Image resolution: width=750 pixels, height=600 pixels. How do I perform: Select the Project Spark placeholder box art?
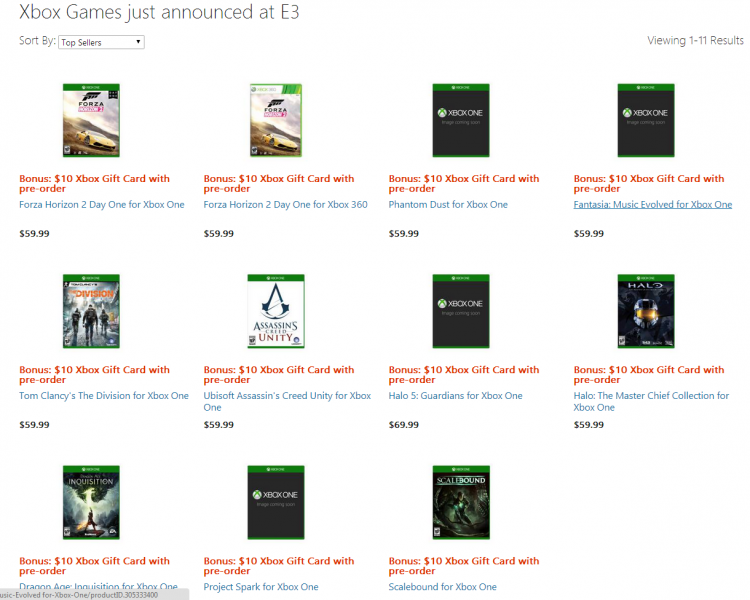[276, 502]
